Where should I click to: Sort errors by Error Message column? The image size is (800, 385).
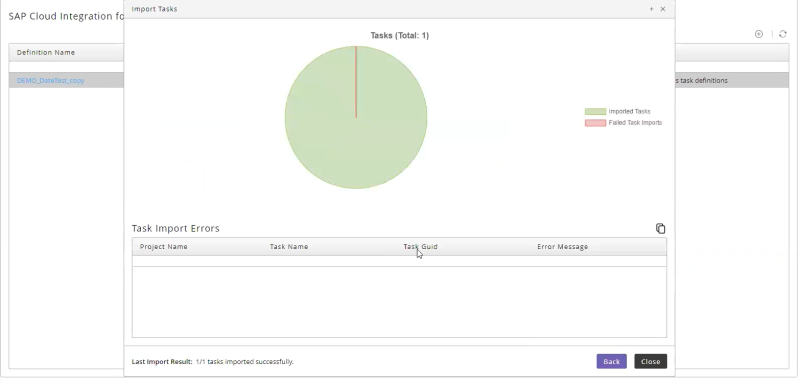click(x=562, y=247)
